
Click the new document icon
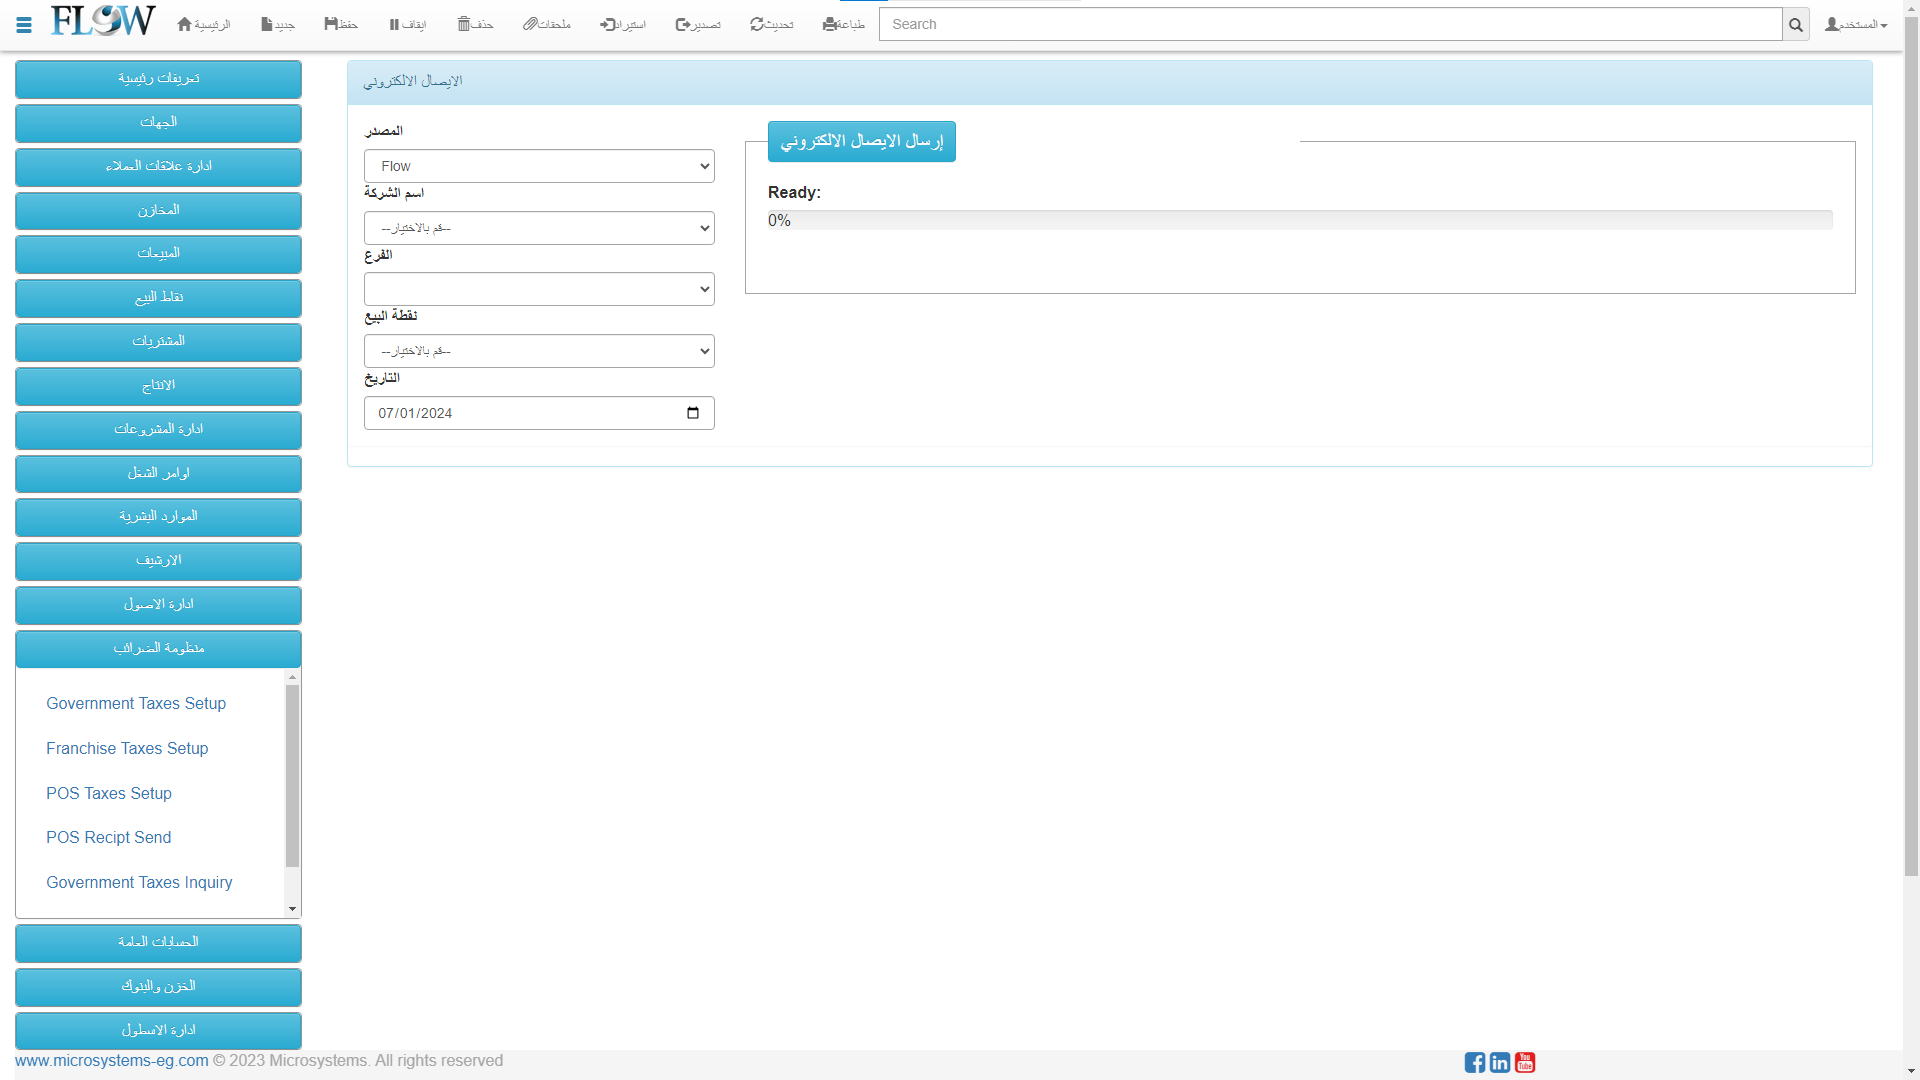click(267, 24)
